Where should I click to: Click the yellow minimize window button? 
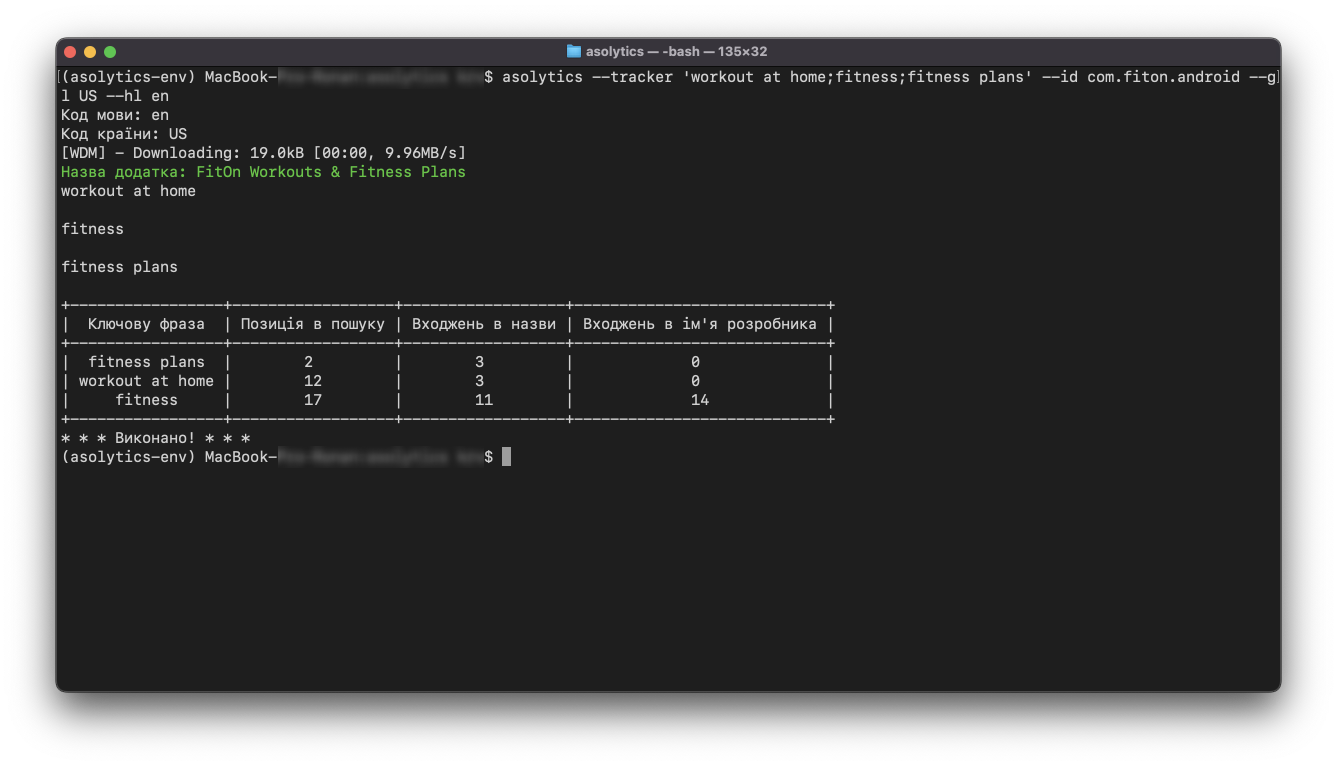pyautogui.click(x=90, y=51)
